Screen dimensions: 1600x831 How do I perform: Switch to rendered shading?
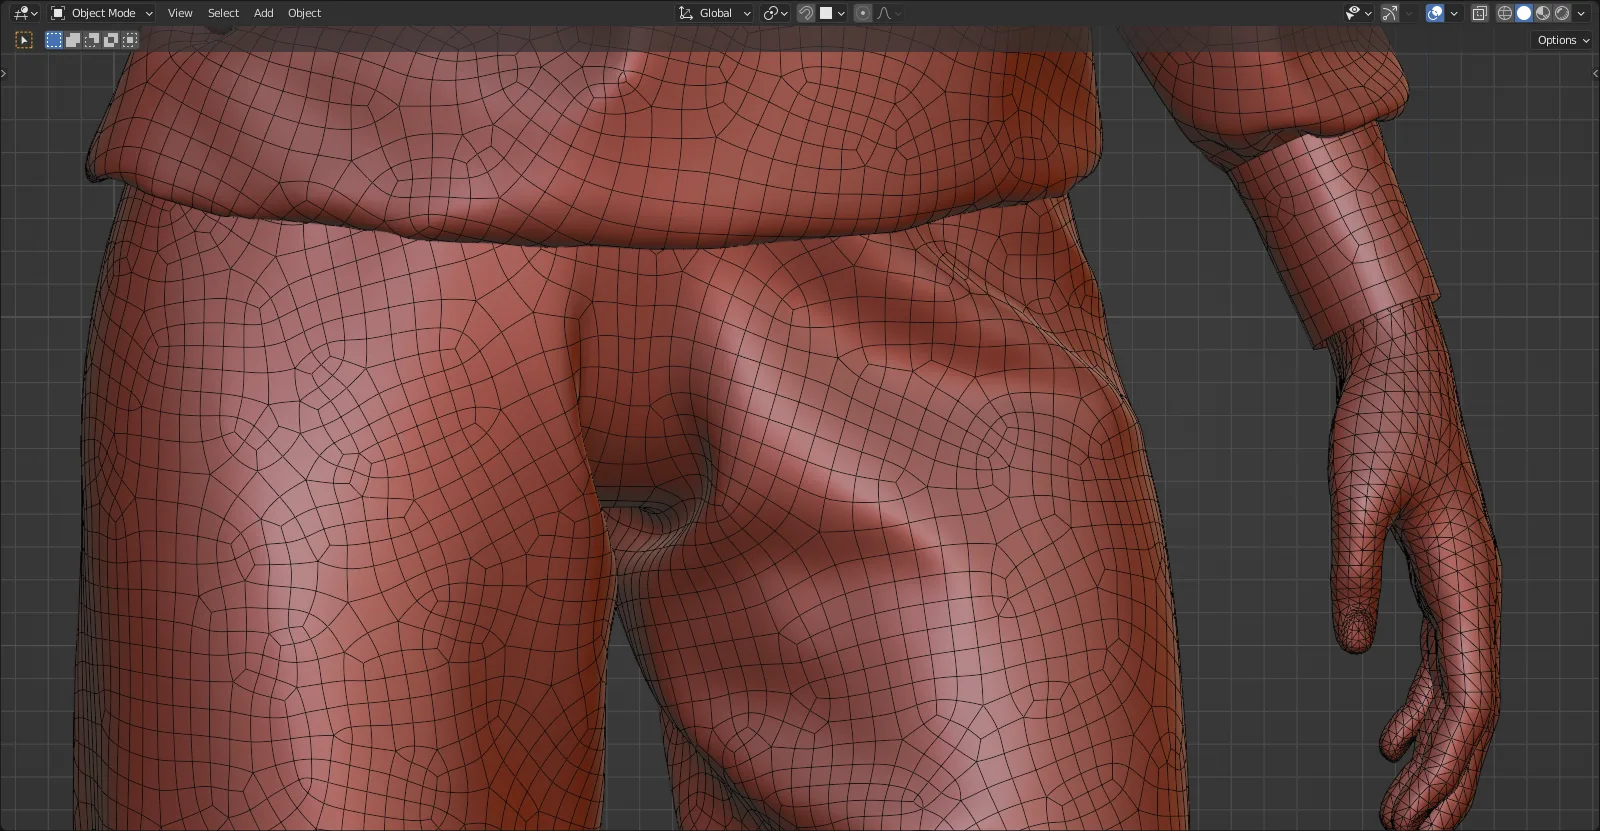(x=1562, y=13)
